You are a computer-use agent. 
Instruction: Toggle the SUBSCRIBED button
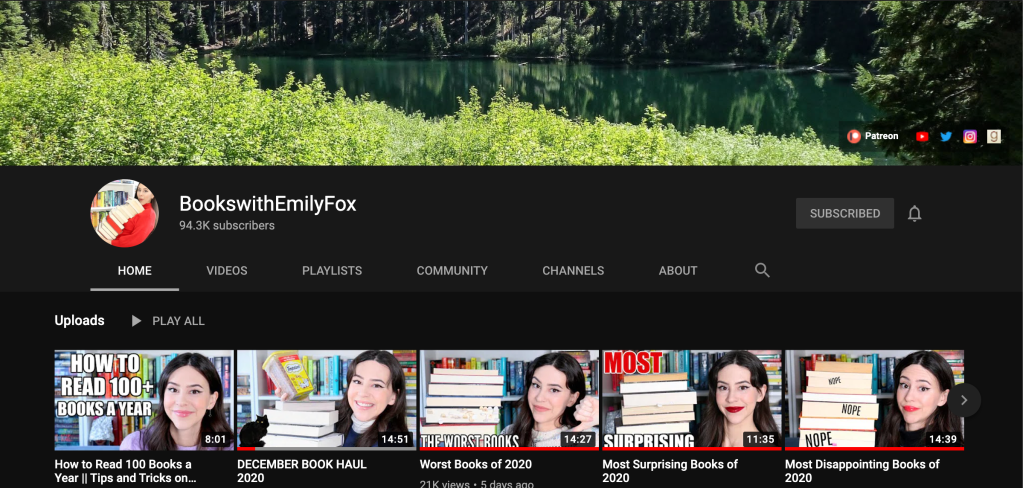coord(844,213)
